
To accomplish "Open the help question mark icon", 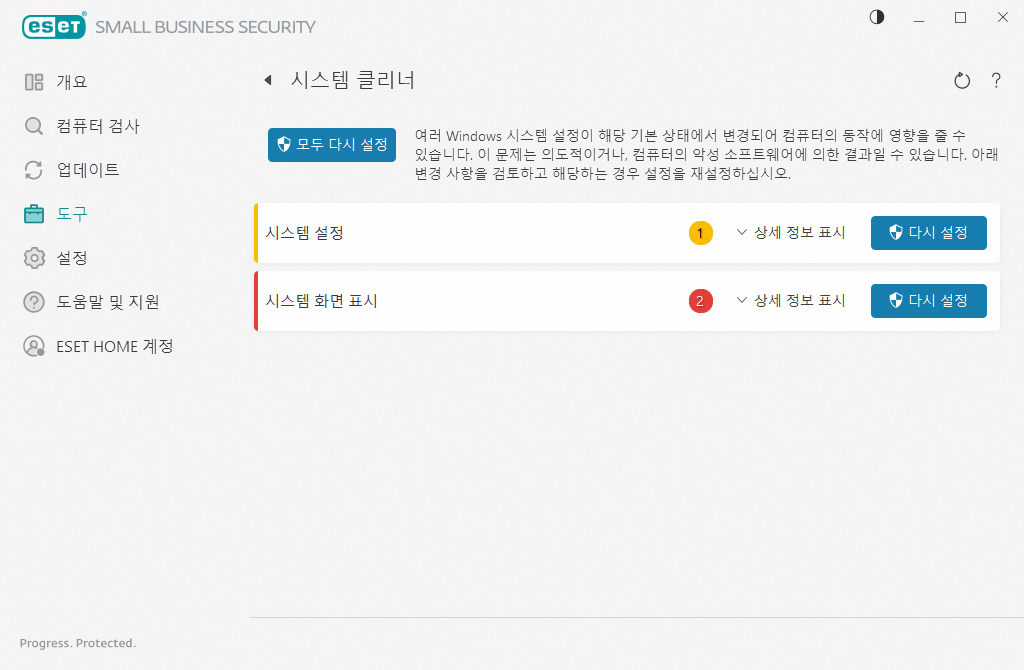I will pos(996,81).
